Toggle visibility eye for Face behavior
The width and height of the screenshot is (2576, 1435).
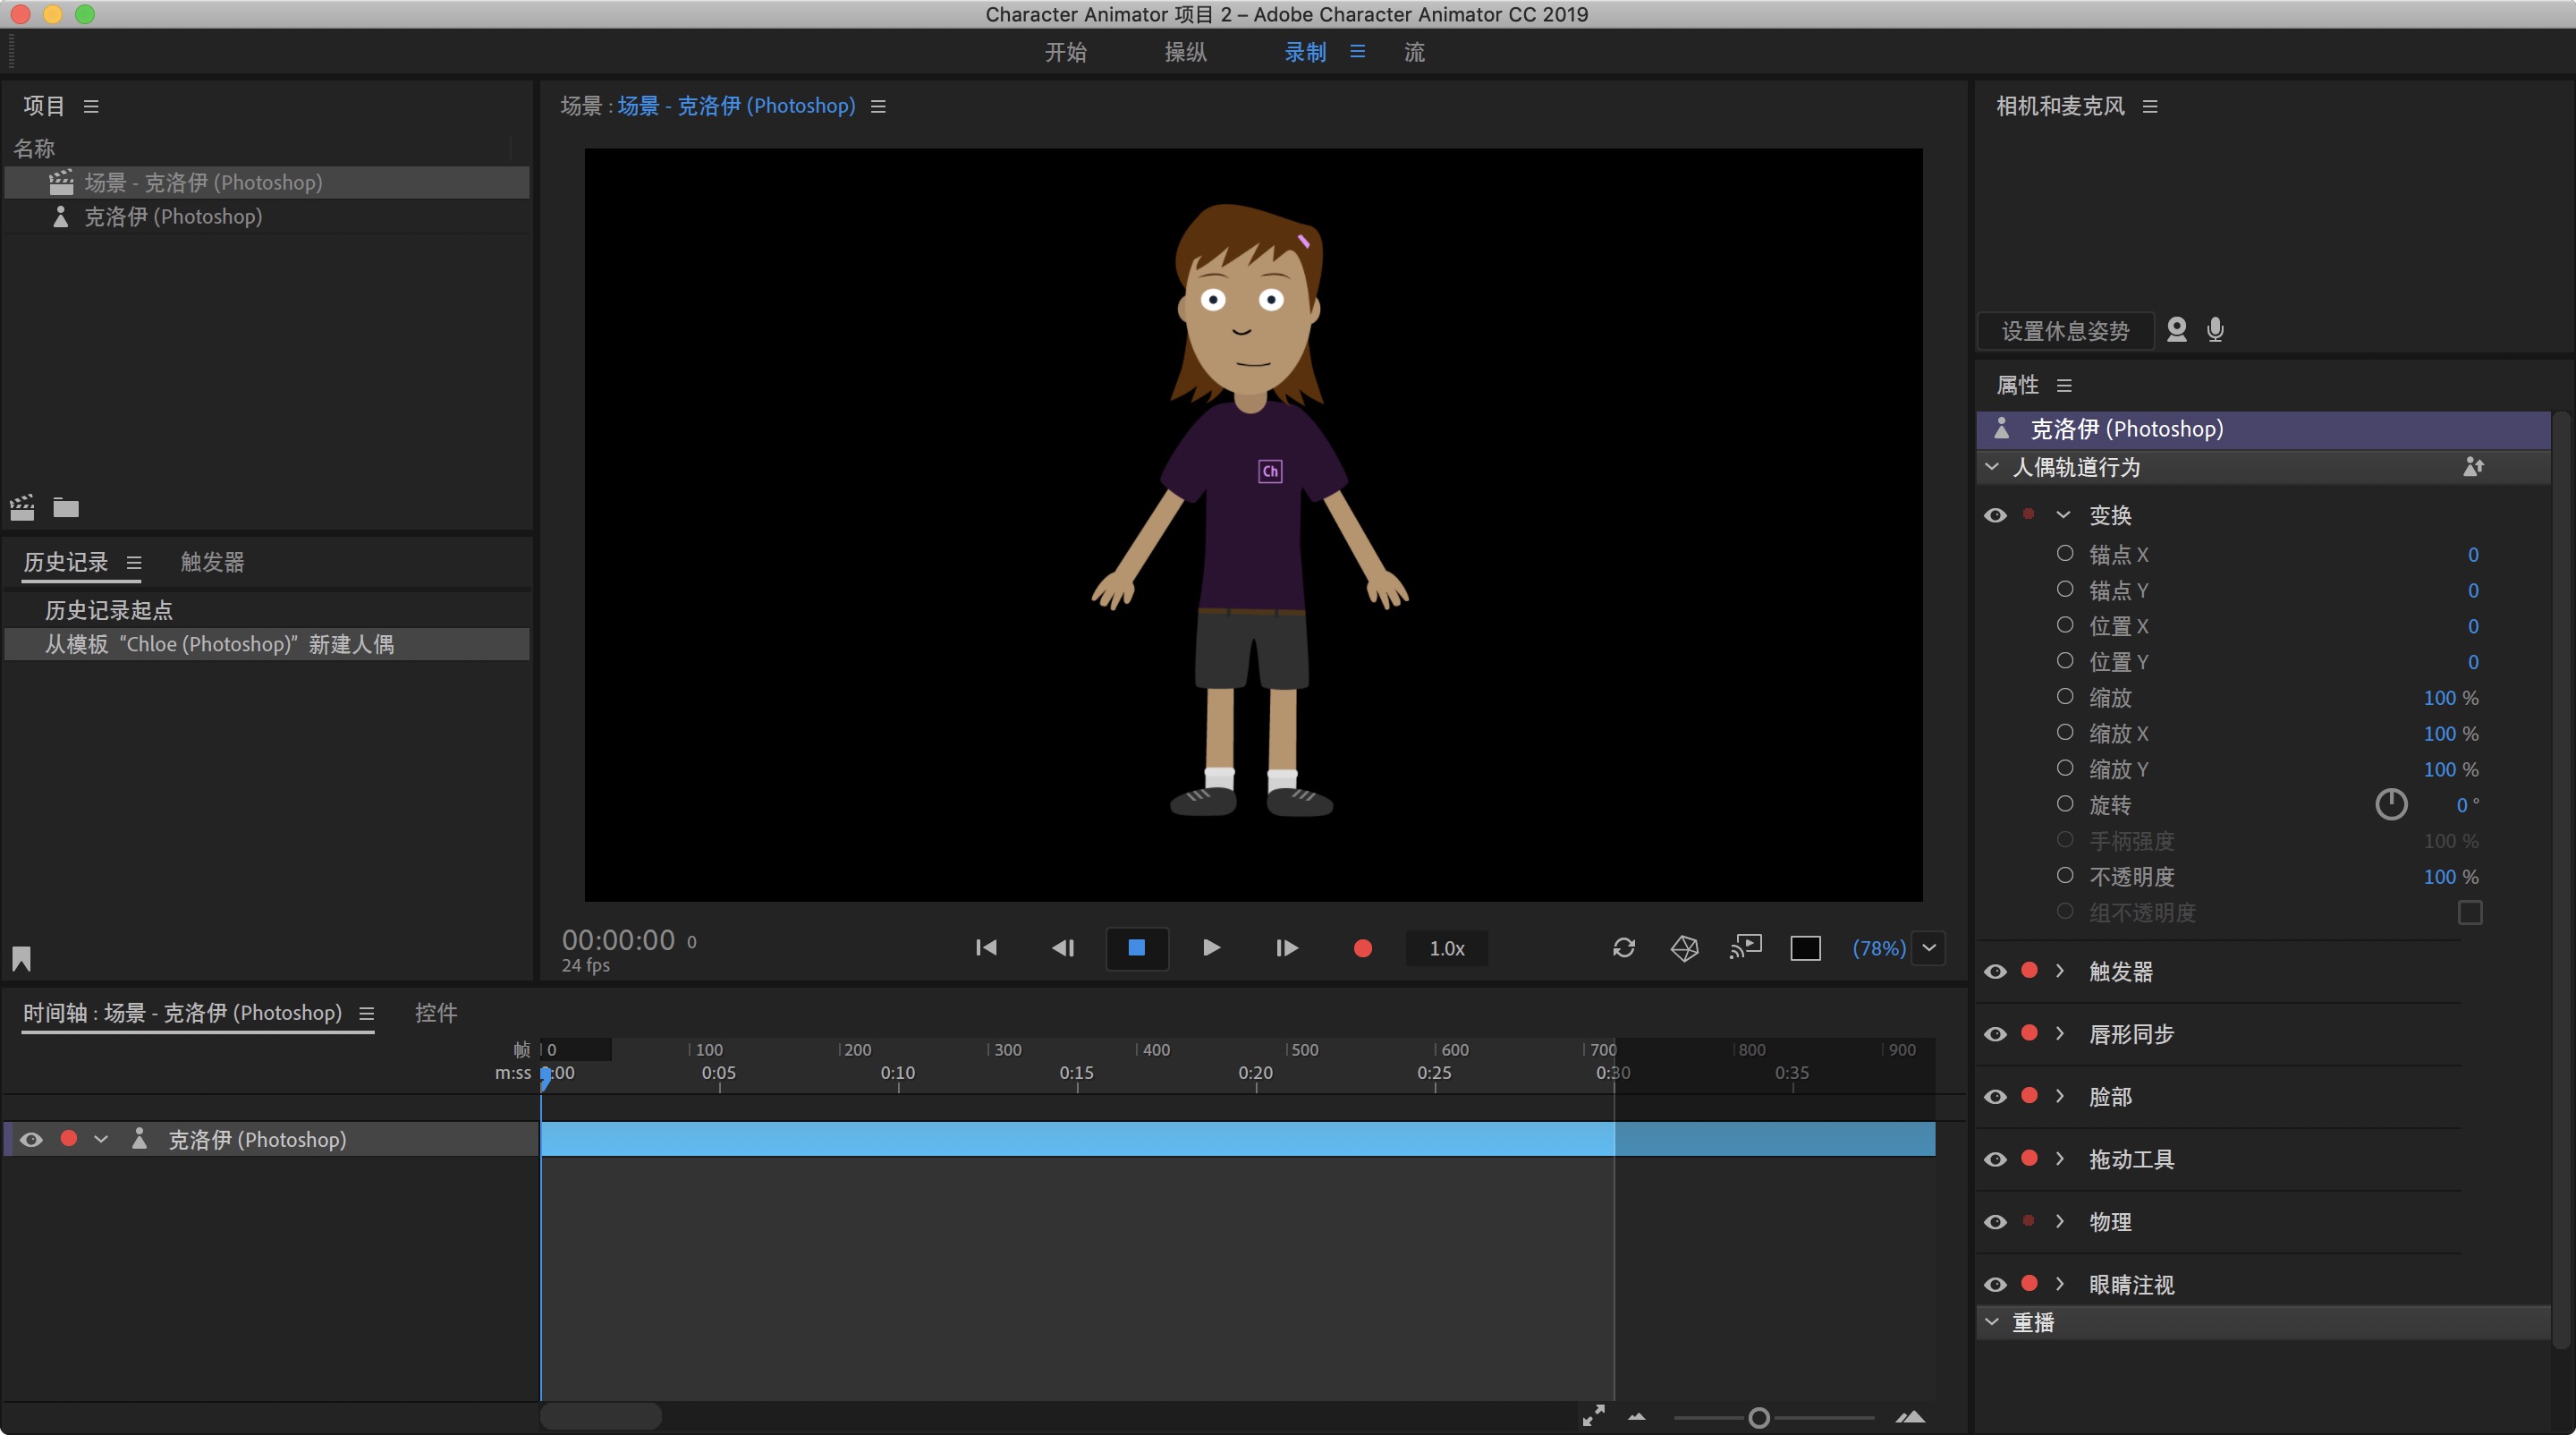click(1995, 1097)
